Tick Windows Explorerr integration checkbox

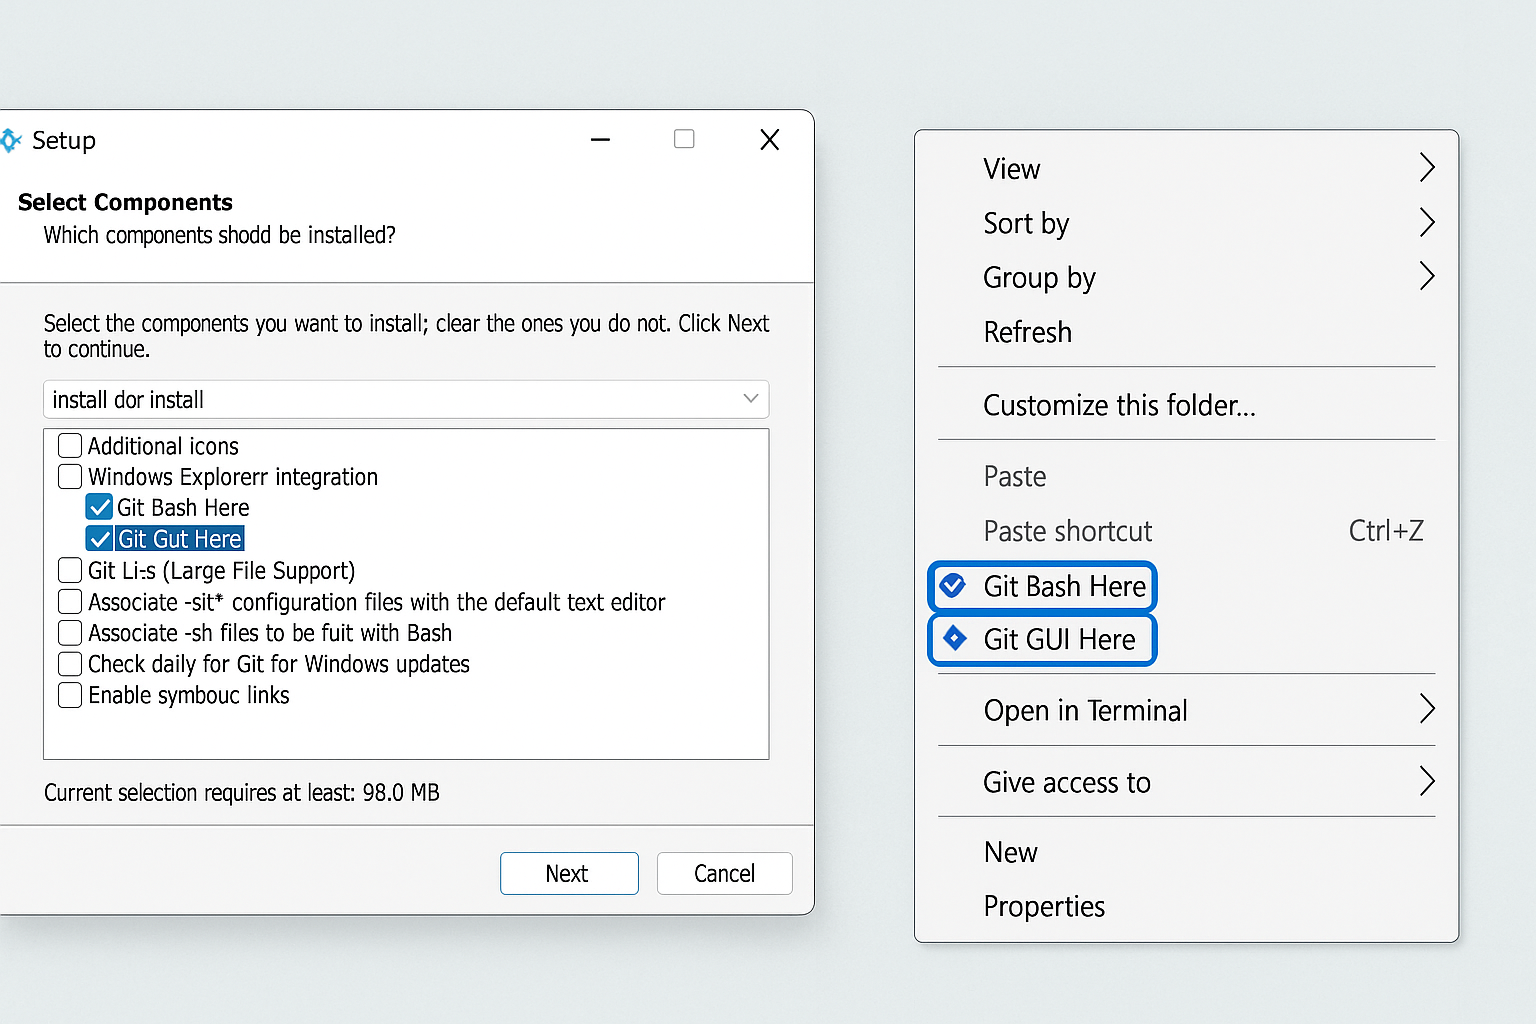[70, 476]
